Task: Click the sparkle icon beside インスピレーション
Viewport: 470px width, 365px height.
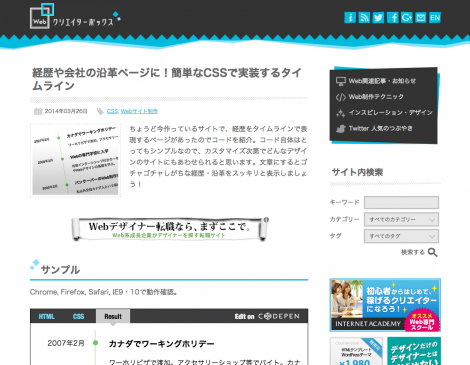Action: [341, 113]
